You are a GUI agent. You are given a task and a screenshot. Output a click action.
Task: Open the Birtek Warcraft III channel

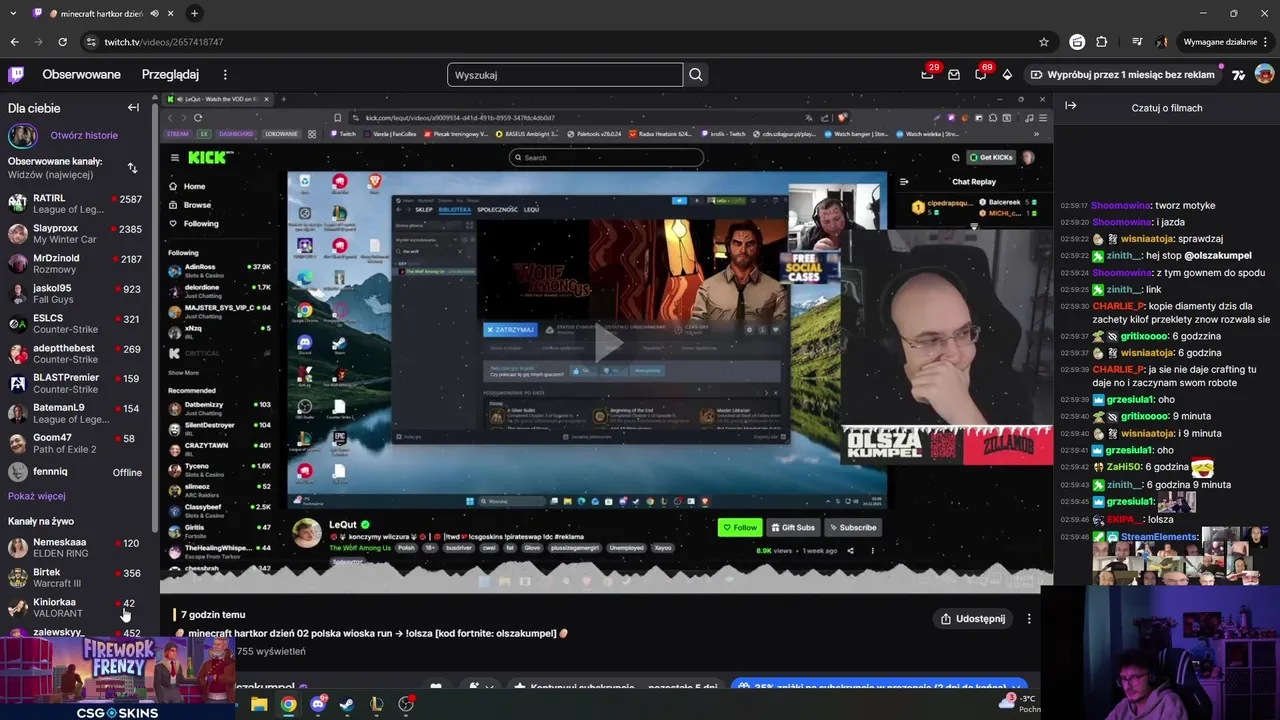(75, 578)
